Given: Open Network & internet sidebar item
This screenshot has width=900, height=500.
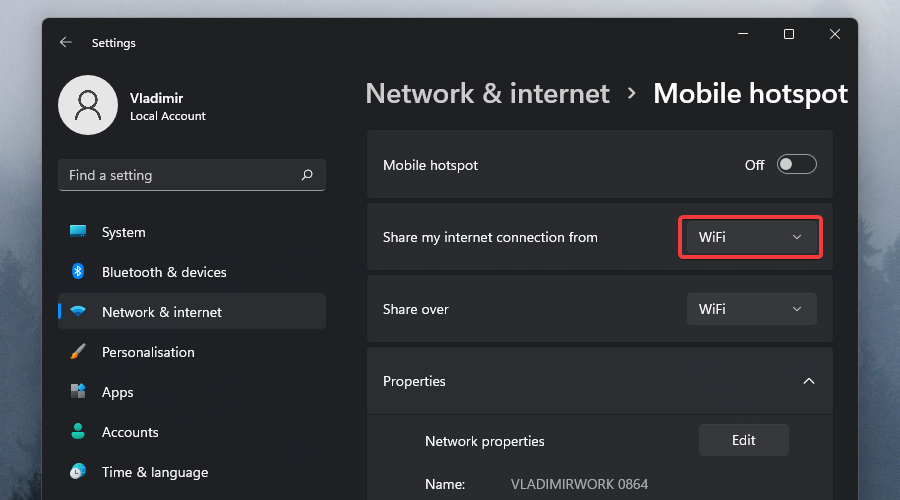Looking at the screenshot, I should click(x=162, y=312).
